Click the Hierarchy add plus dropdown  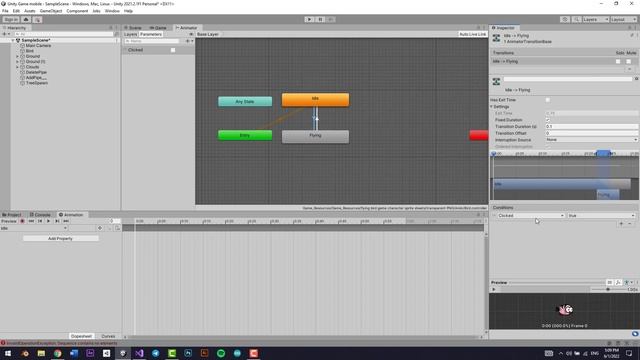tap(6, 34)
